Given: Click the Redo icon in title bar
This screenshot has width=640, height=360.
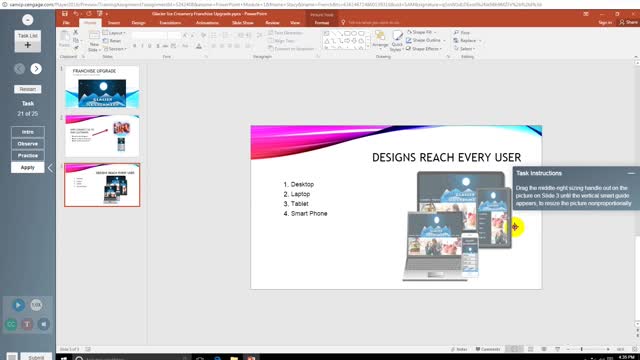Looking at the screenshot, I should tap(89, 14).
